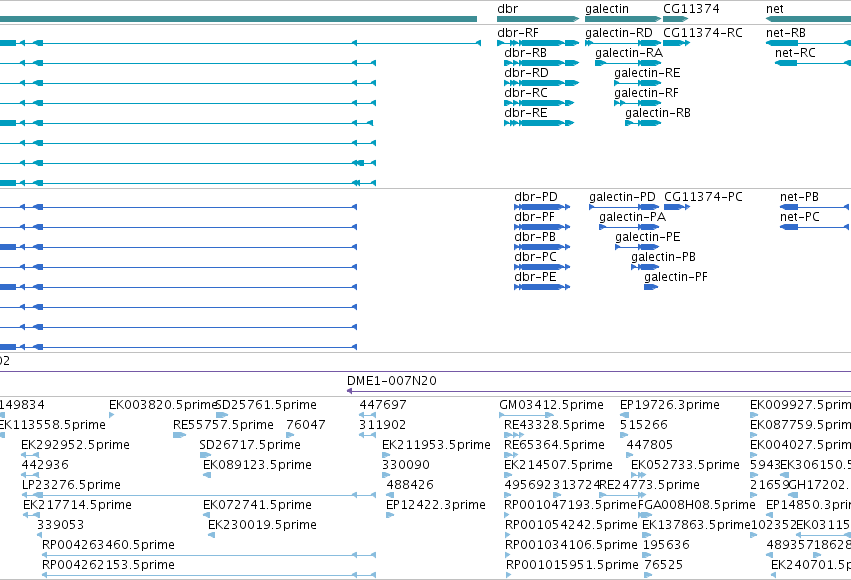Select EST SD26717.5prime
Screen dimensions: 851x580
(x=250, y=445)
